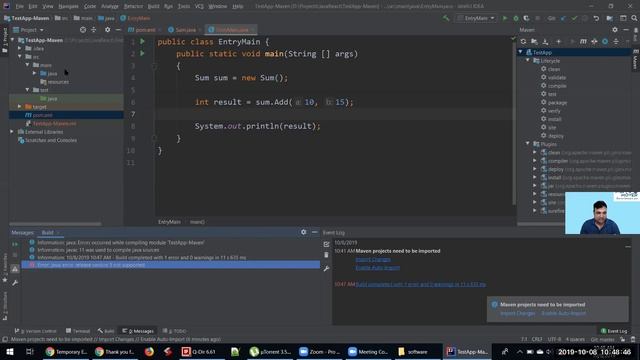Open the Project Structure icon in toolbar
This screenshot has width=640, height=360.
click(609, 18)
